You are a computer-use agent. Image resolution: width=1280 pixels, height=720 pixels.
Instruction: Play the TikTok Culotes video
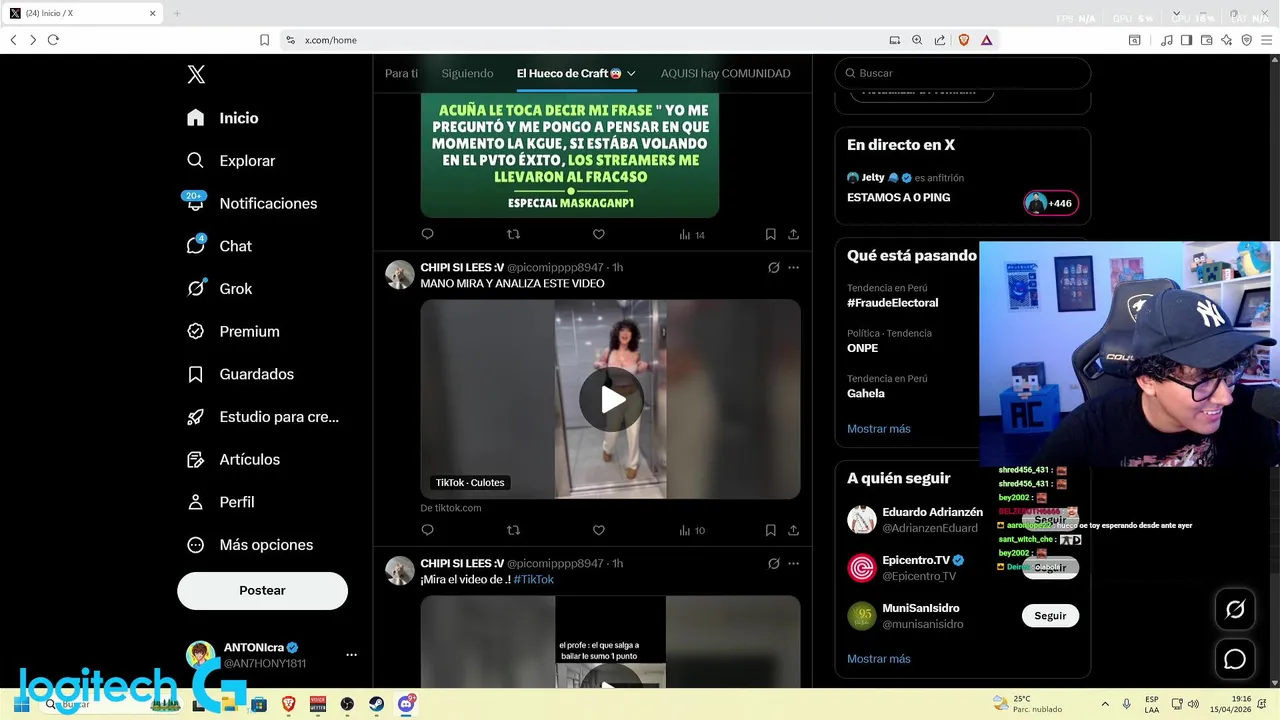[611, 400]
